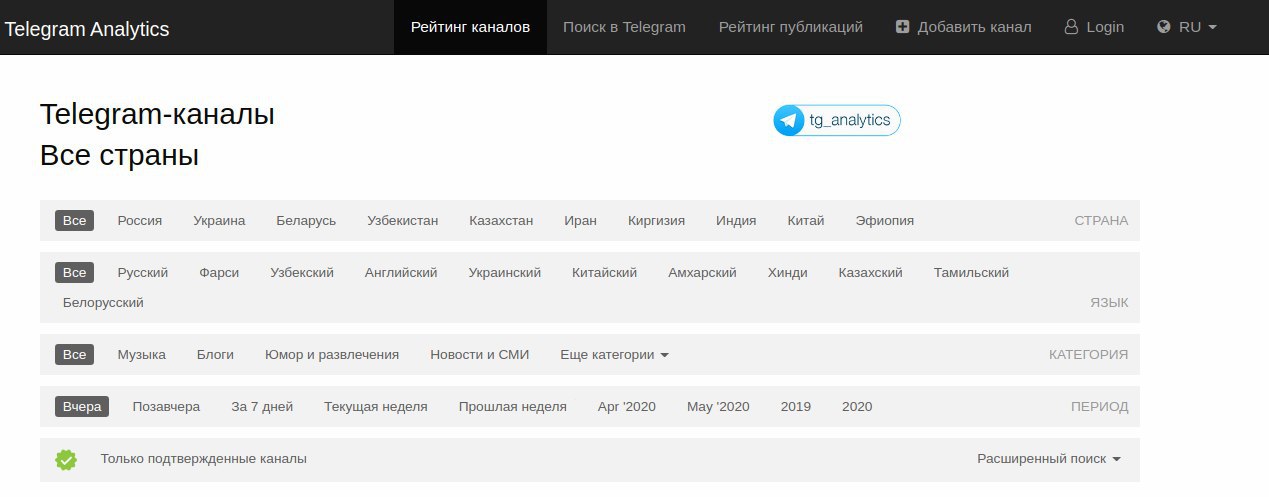Filter by category Блоги
Image resolution: width=1269 pixels, height=497 pixels.
215,354
